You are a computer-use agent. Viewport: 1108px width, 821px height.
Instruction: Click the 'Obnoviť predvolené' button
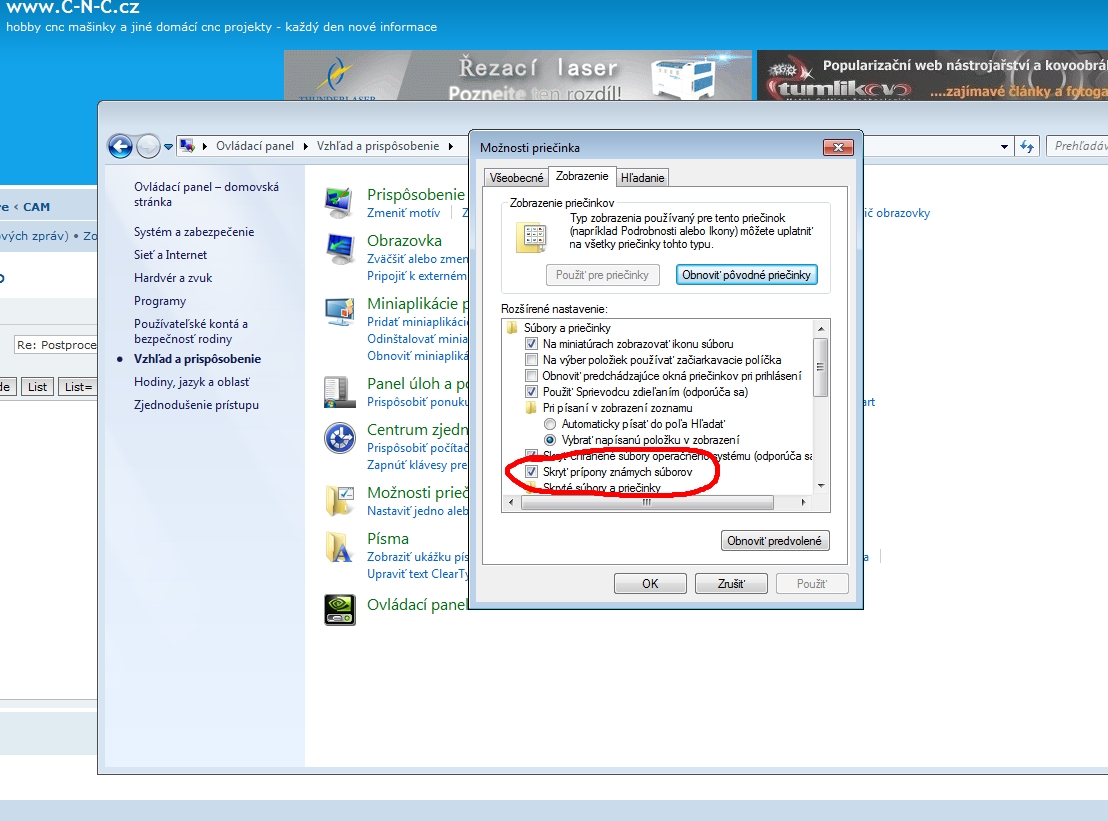click(x=775, y=541)
